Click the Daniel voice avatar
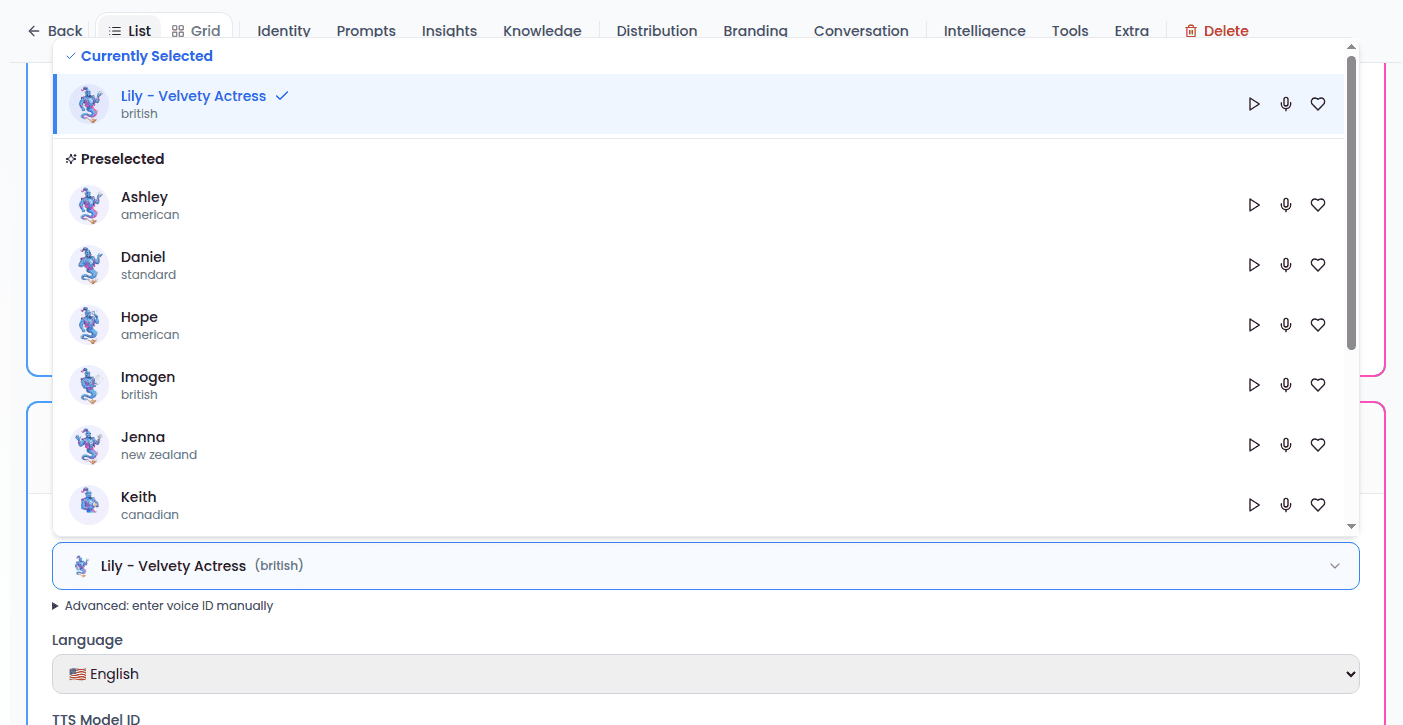This screenshot has height=725, width=1403. [89, 265]
